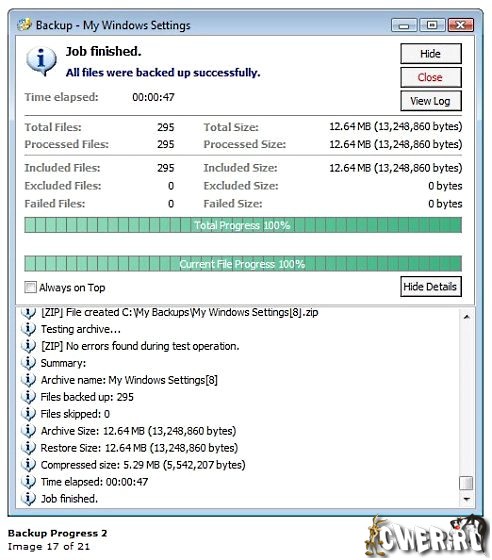Click the large info balloon icon
This screenshot has height=560, width=492.
coord(41,61)
